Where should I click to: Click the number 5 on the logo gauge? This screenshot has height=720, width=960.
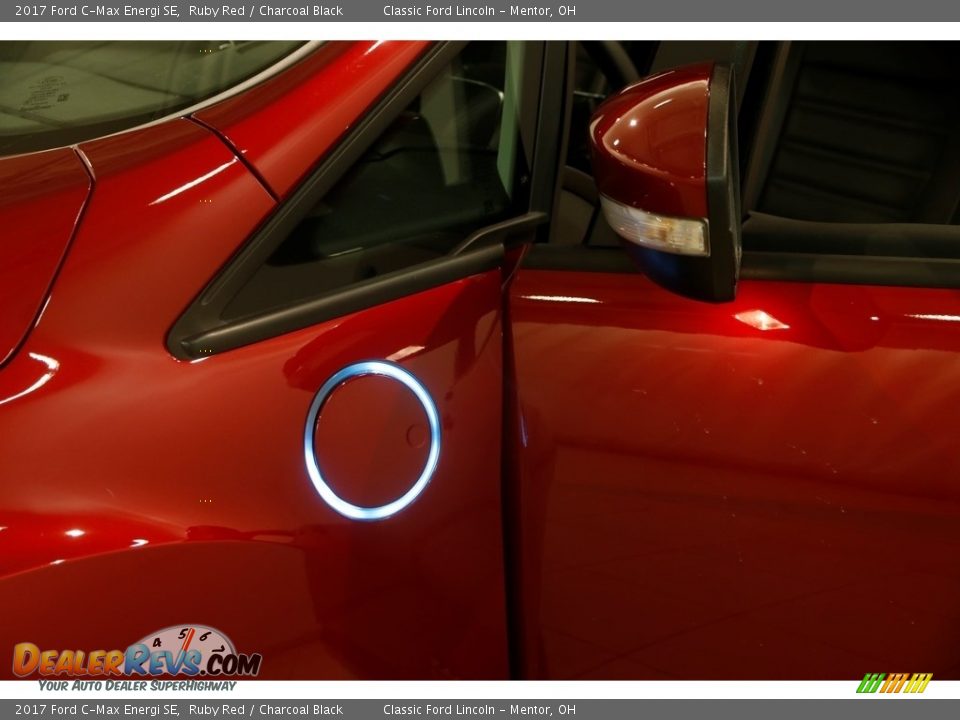tap(184, 633)
